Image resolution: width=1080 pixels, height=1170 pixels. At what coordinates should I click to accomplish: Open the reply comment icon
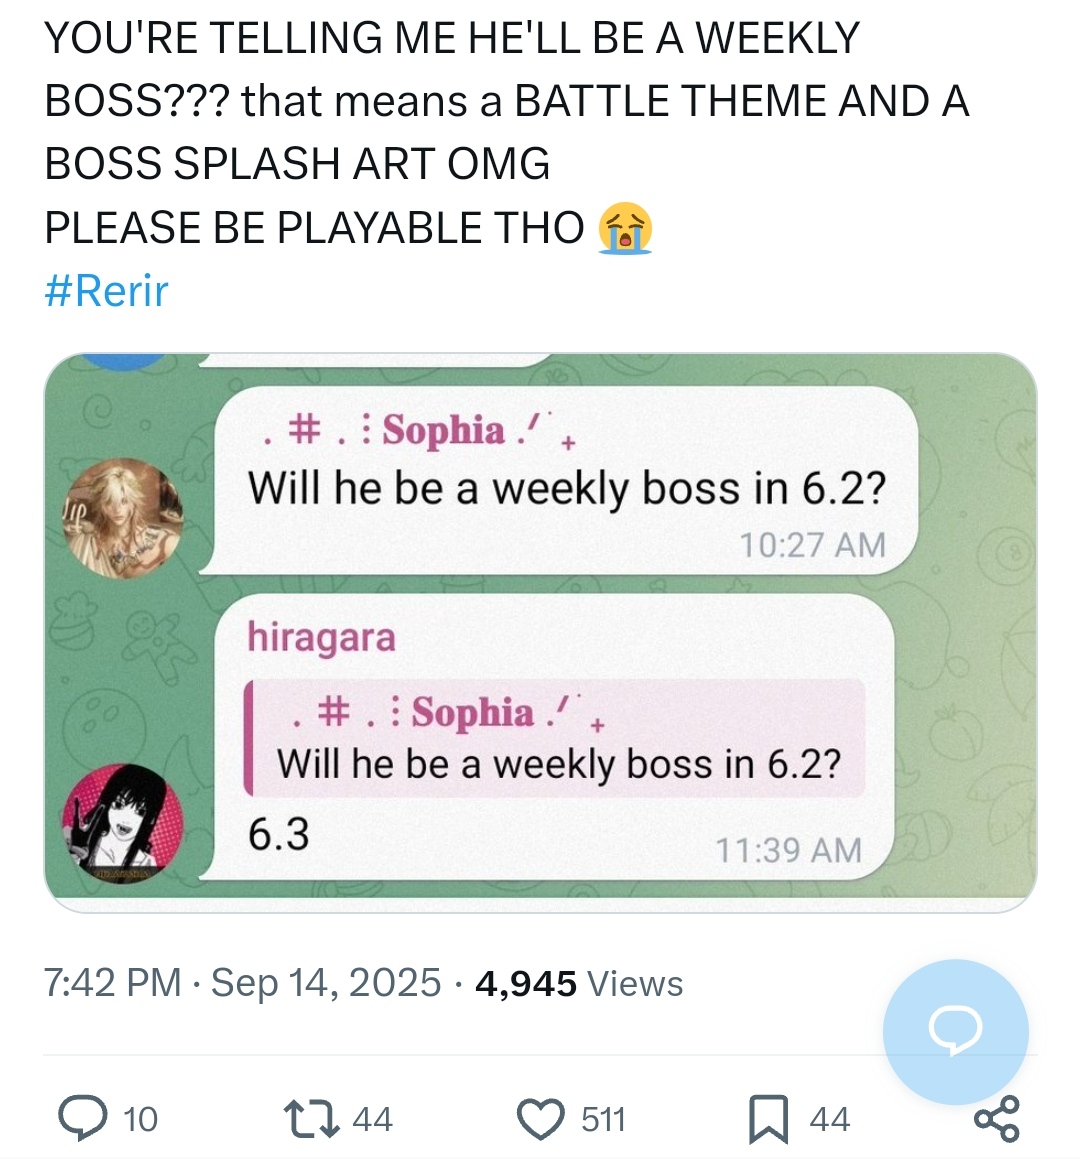pyautogui.click(x=81, y=1119)
